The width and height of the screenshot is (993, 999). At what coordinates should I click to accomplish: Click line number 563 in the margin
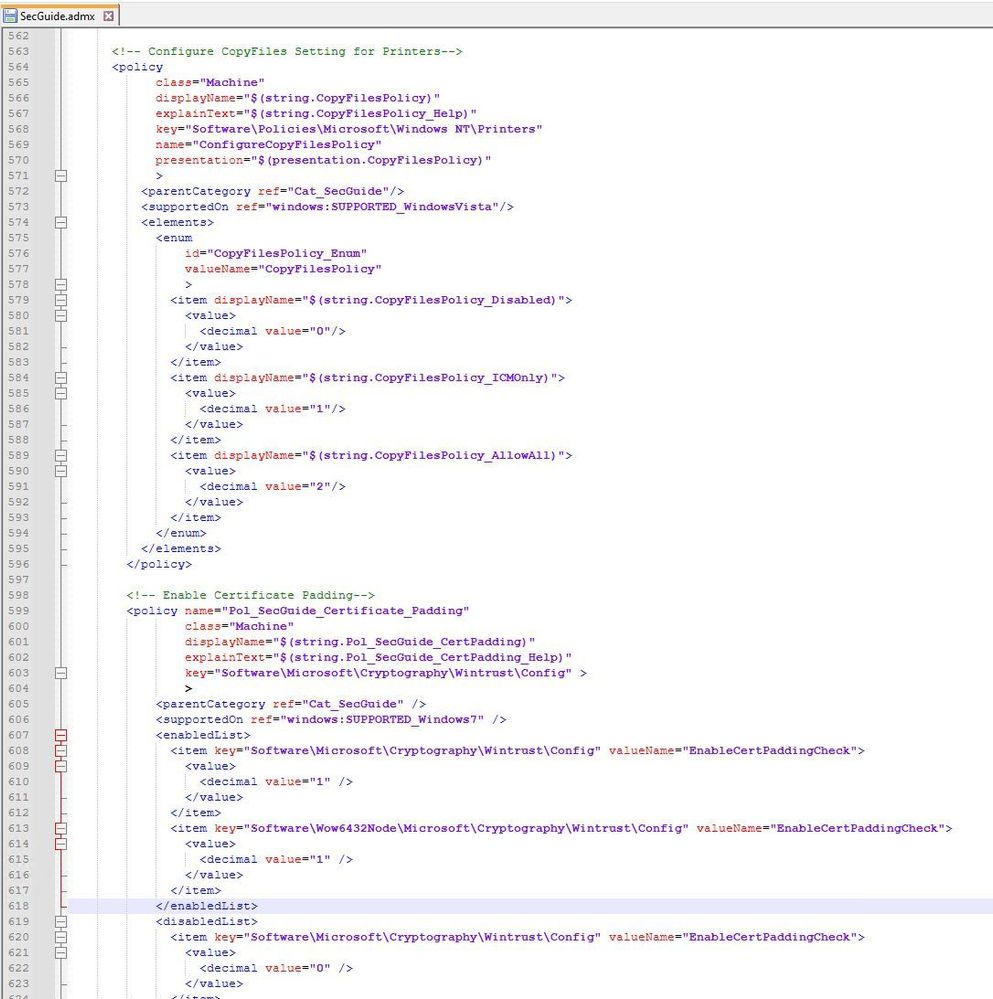pyautogui.click(x=18, y=52)
